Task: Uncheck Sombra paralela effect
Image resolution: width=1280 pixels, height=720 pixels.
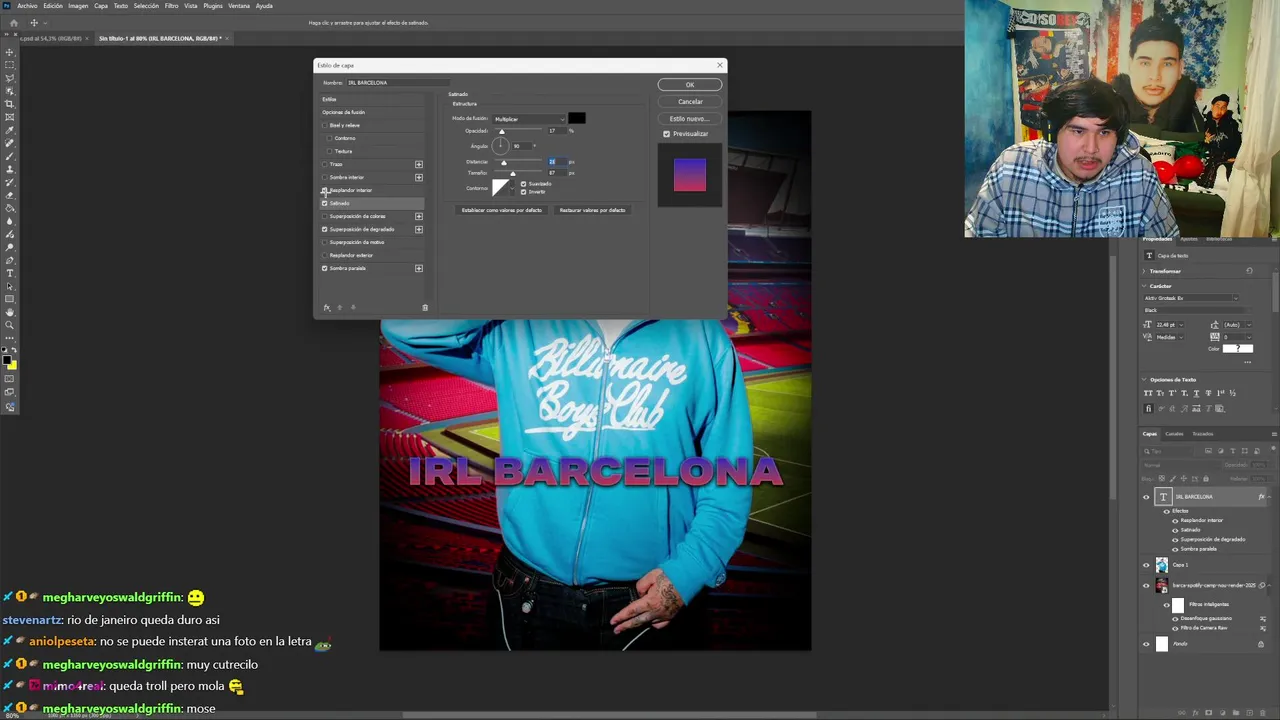Action: pyautogui.click(x=324, y=268)
